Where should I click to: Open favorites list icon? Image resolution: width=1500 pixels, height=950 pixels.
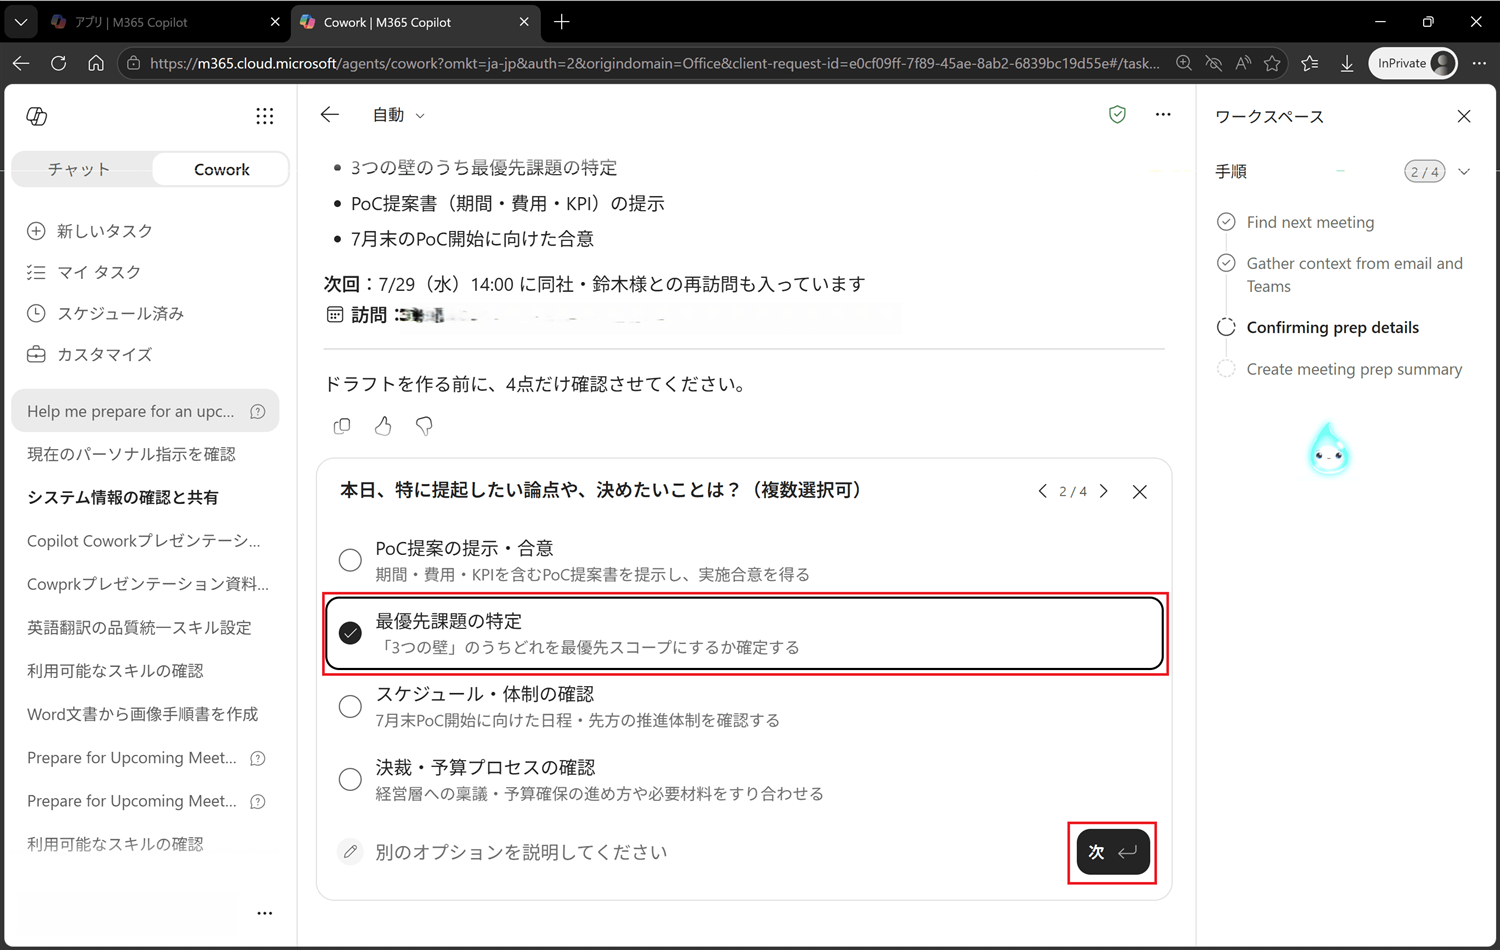(1310, 63)
